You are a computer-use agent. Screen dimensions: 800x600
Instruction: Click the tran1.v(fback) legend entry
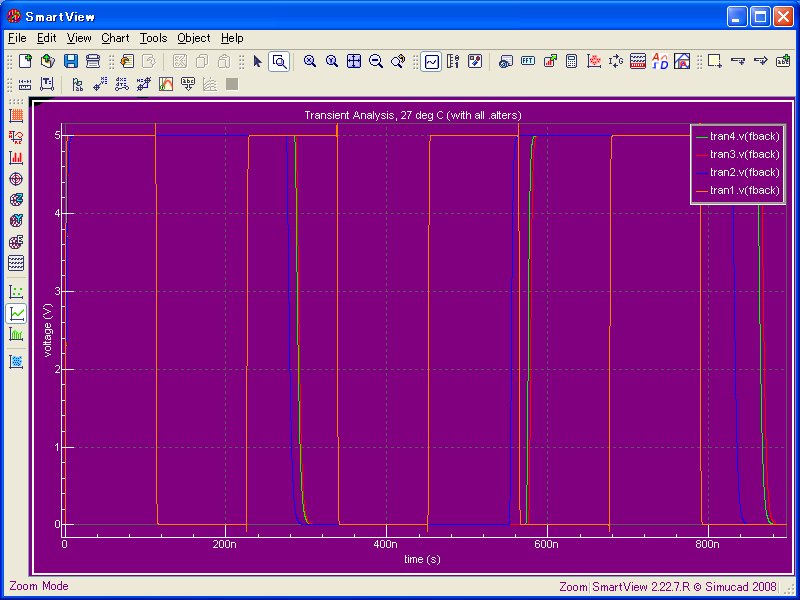pos(744,190)
